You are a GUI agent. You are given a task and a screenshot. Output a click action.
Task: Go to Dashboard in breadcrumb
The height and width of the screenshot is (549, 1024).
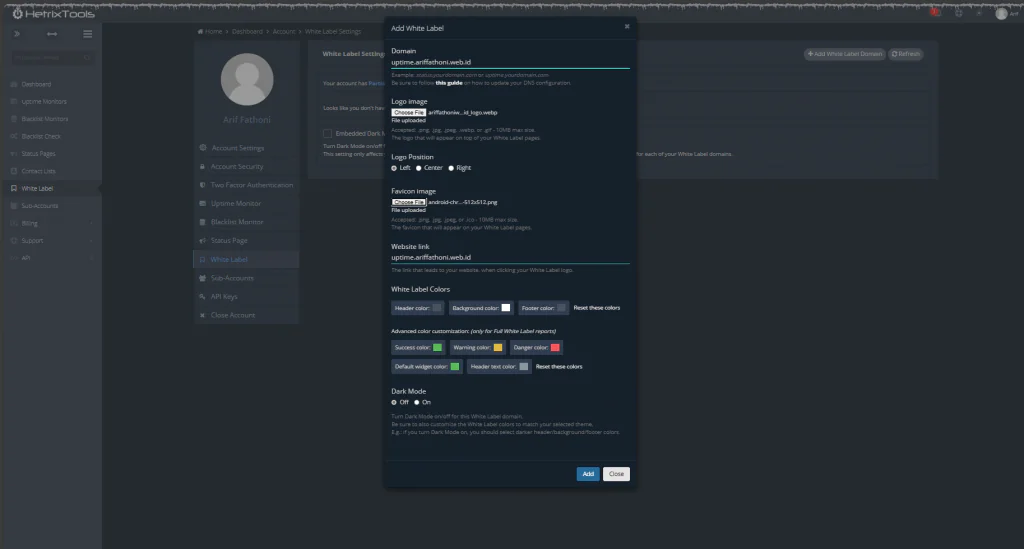point(247,31)
